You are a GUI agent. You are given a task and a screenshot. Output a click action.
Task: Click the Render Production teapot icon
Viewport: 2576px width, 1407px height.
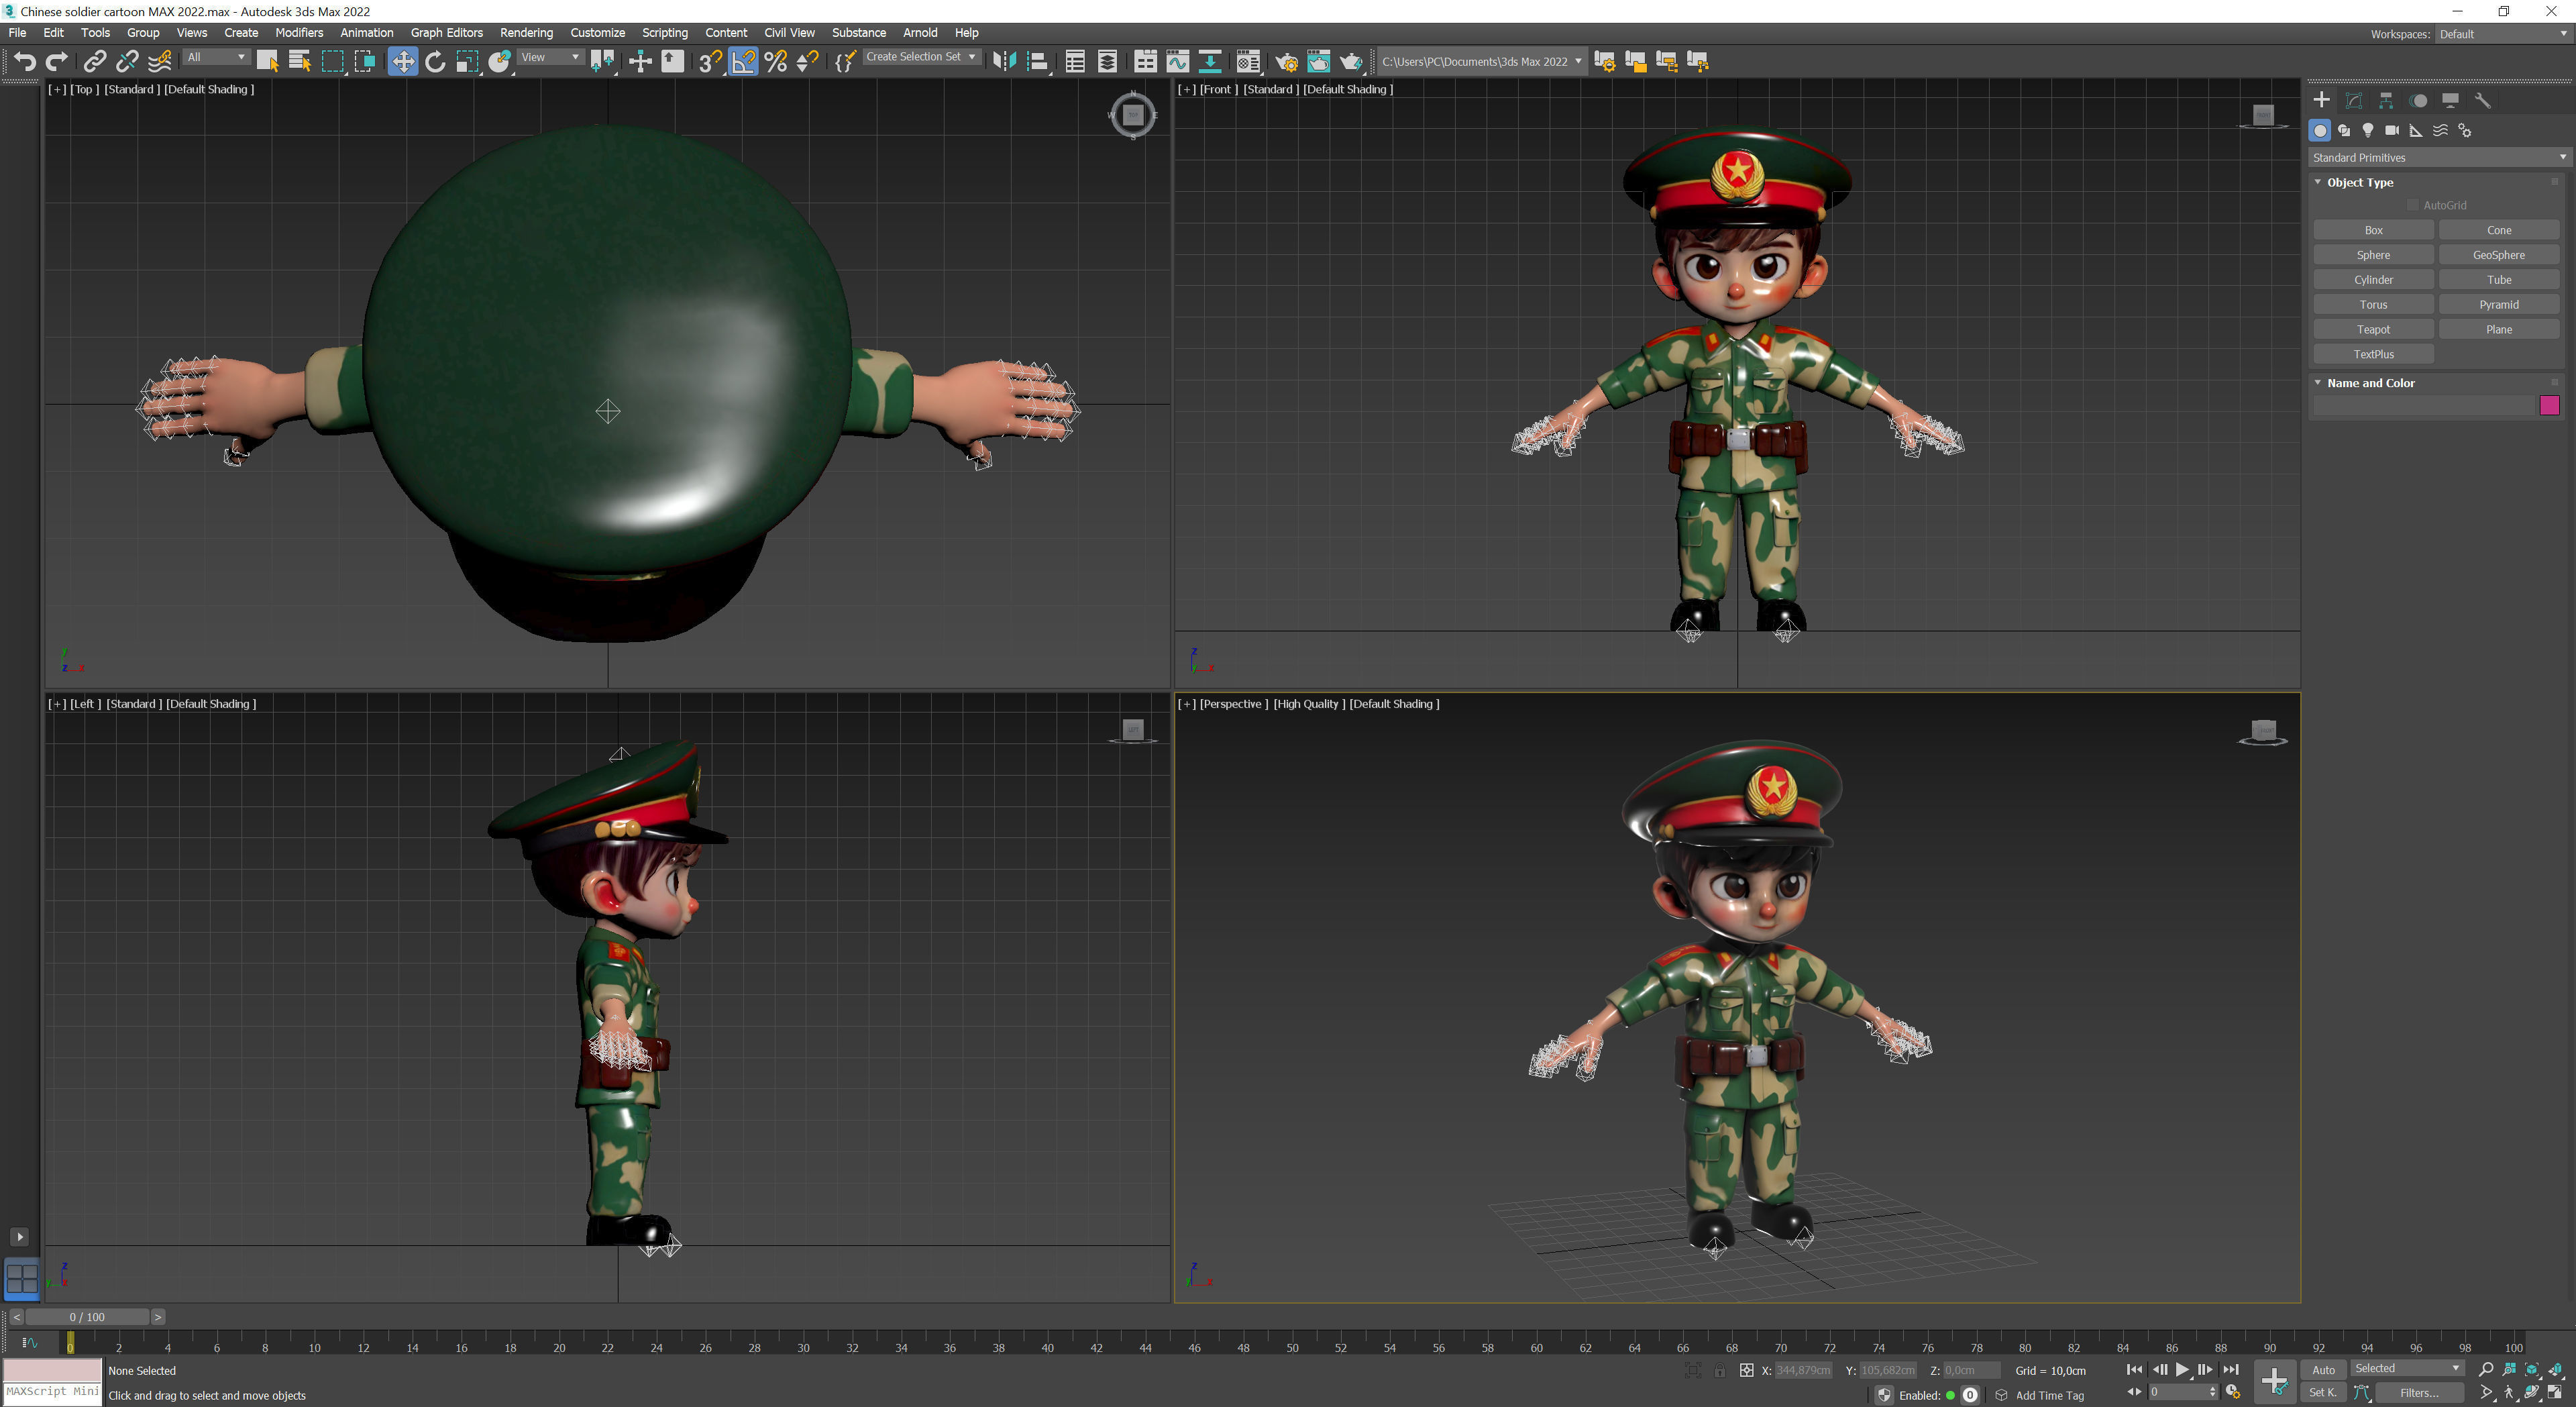click(1351, 62)
